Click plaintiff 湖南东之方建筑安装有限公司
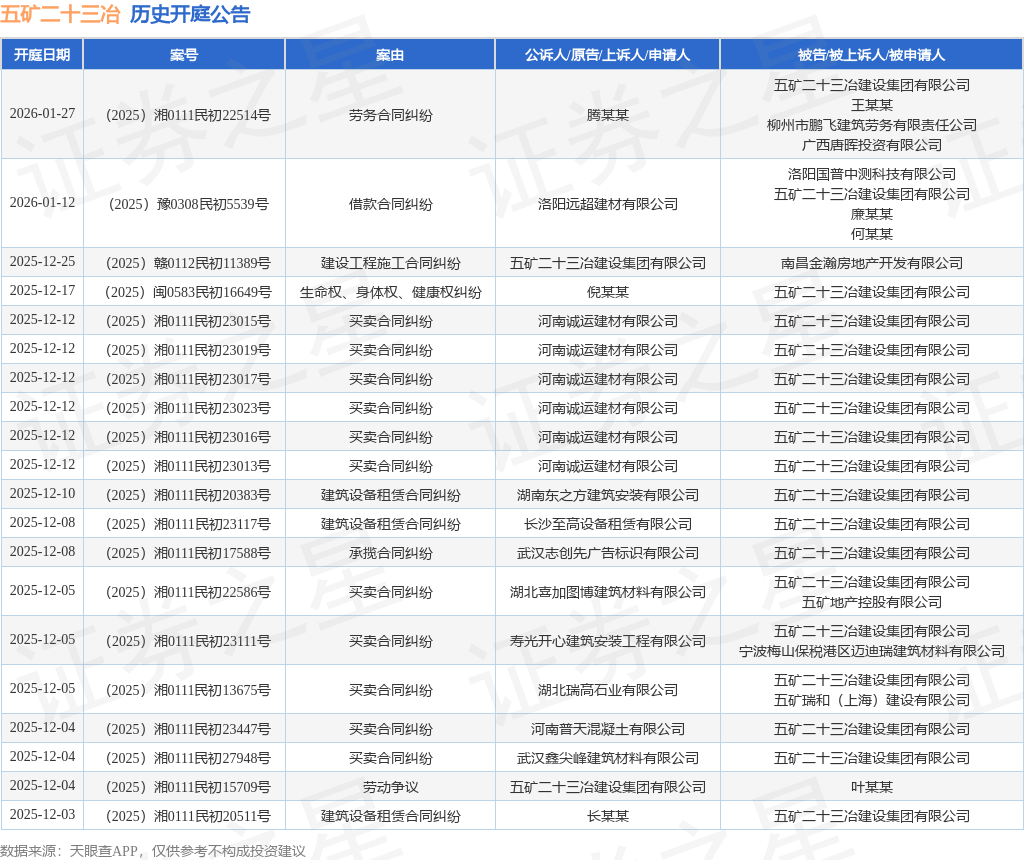The width and height of the screenshot is (1024, 860). coord(607,495)
